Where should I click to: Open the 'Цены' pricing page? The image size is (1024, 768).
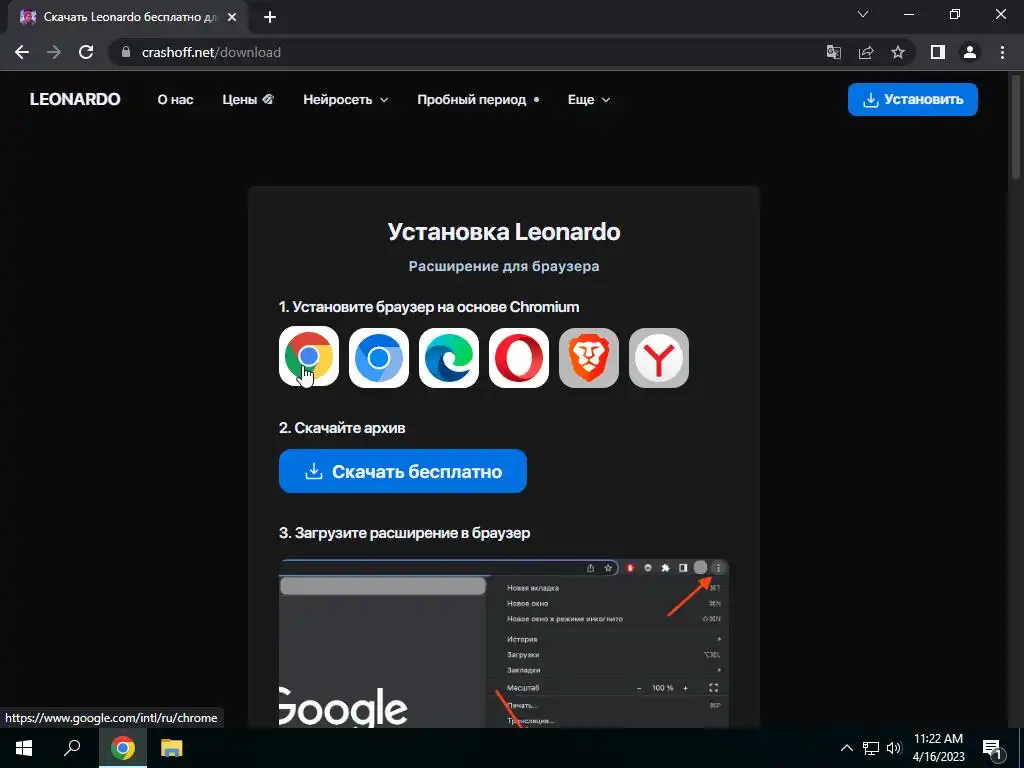[x=248, y=99]
